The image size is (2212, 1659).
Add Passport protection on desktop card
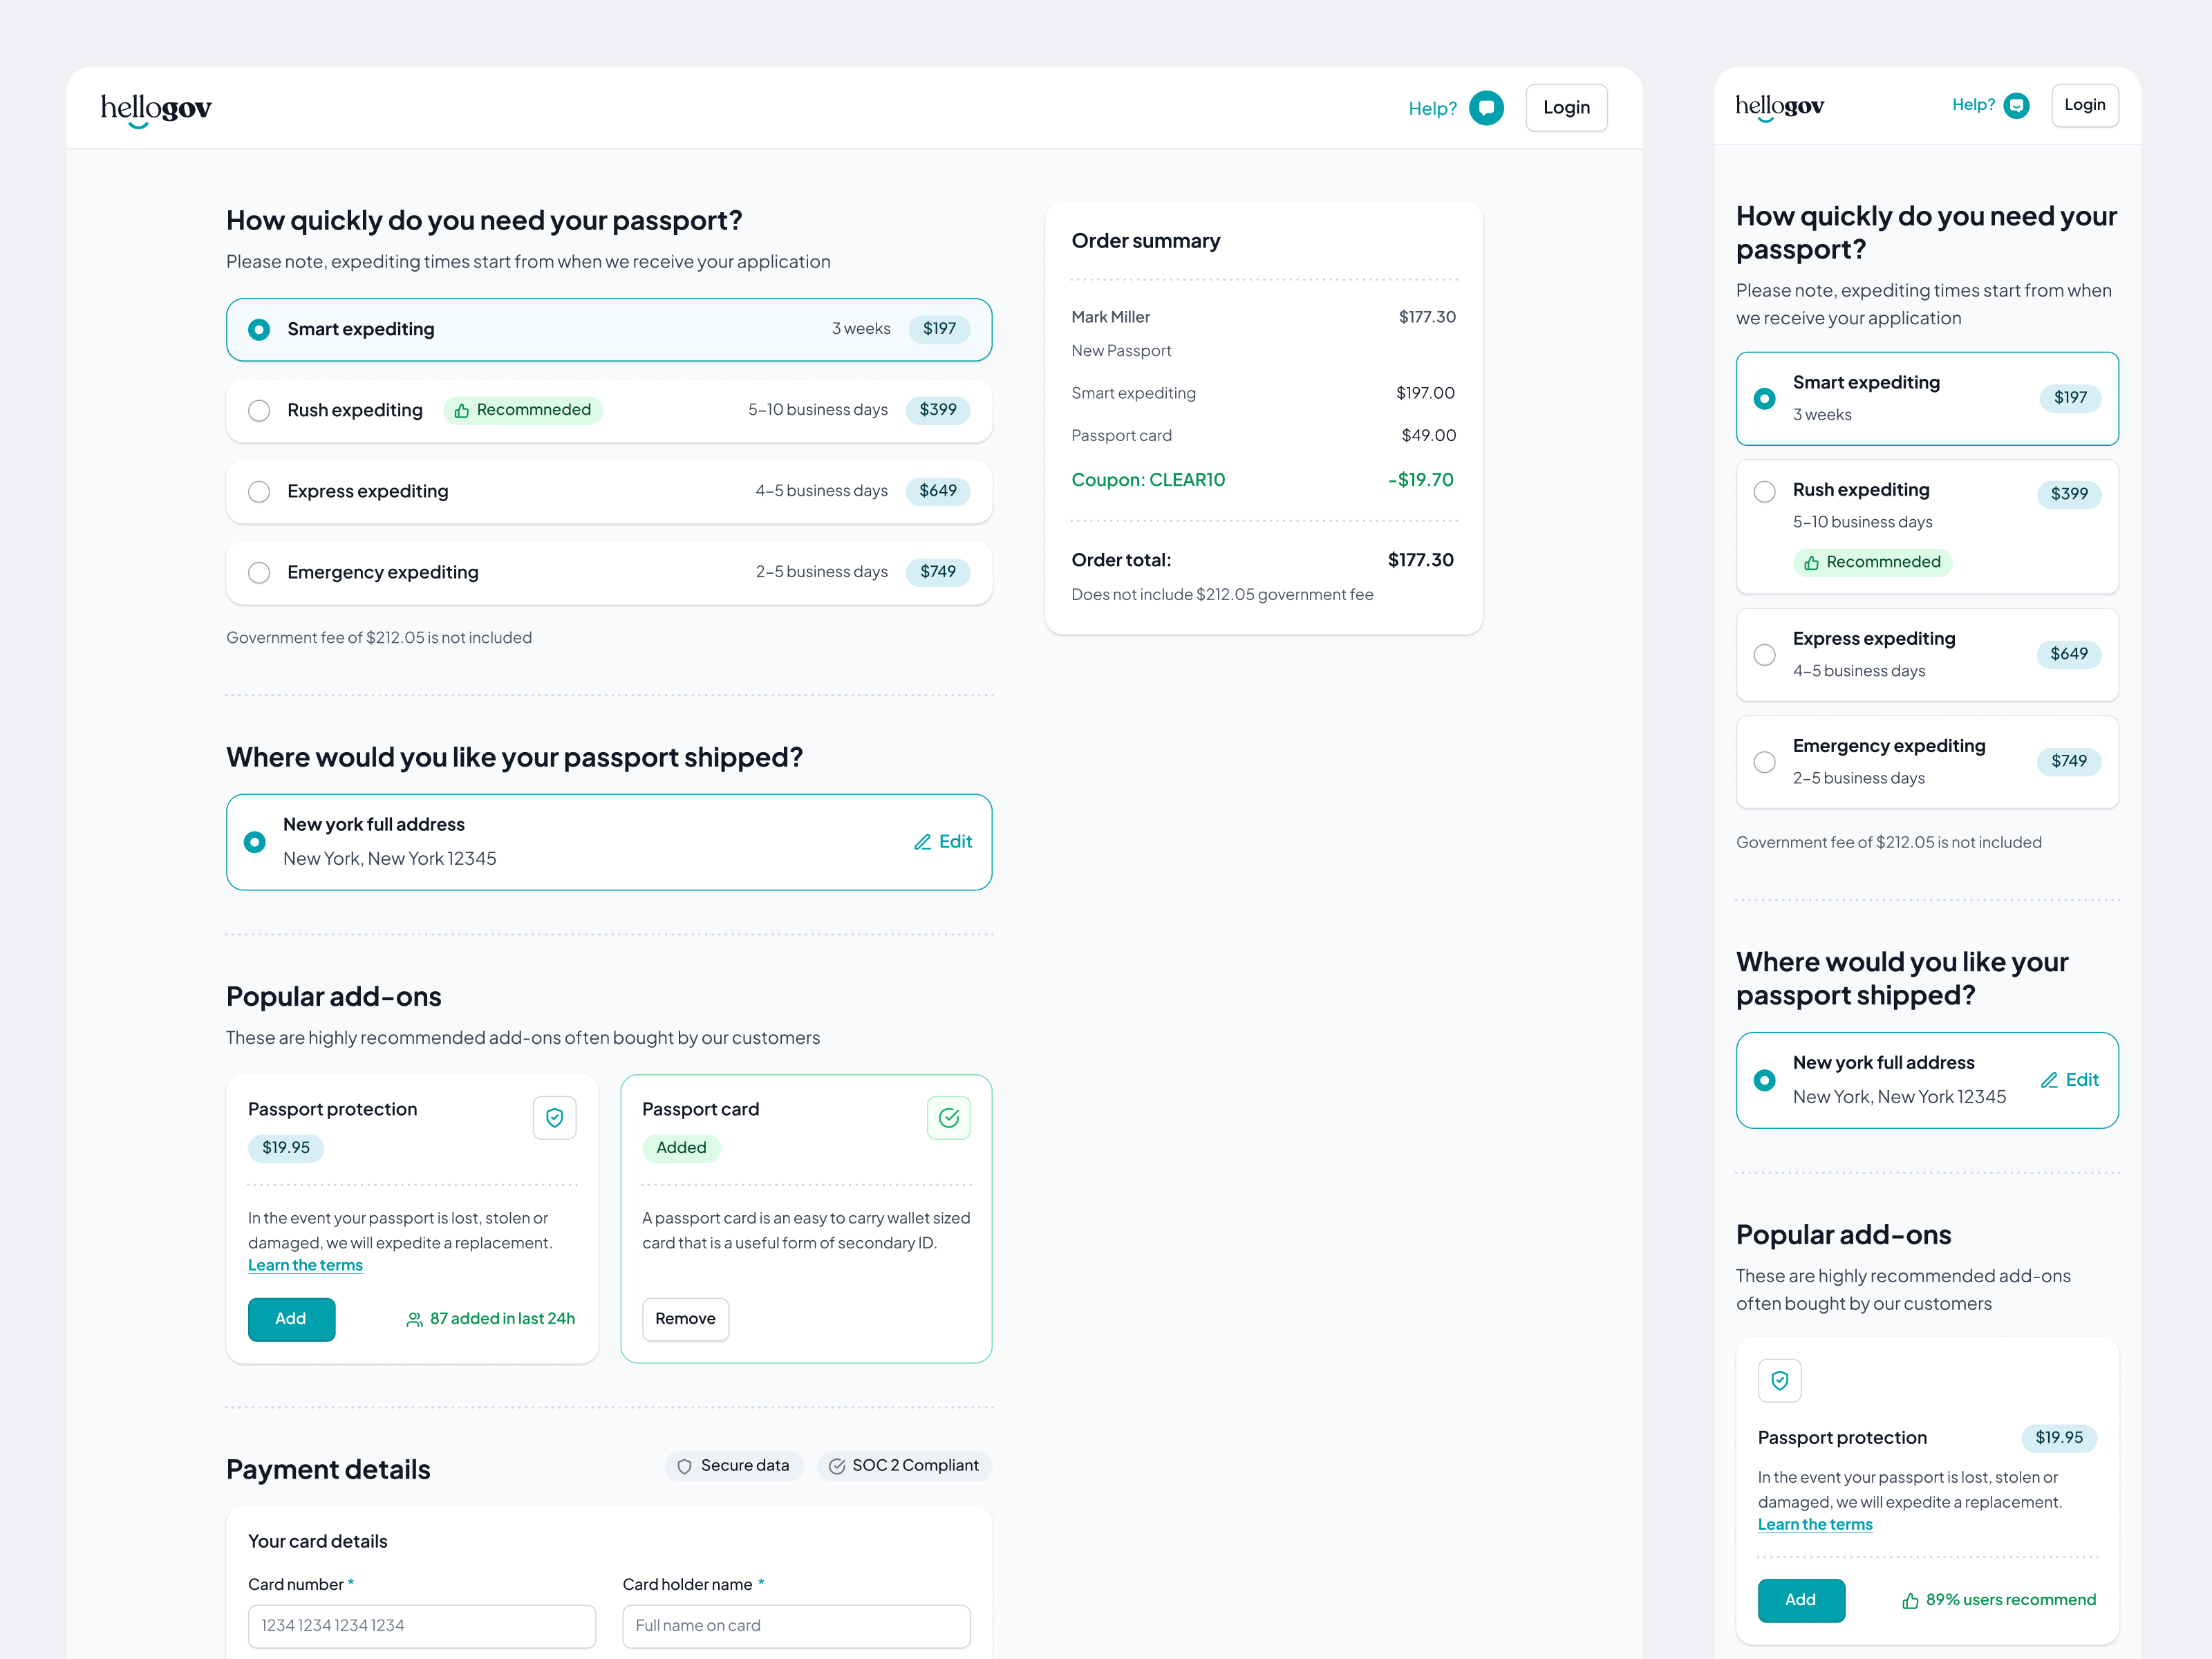coord(291,1319)
